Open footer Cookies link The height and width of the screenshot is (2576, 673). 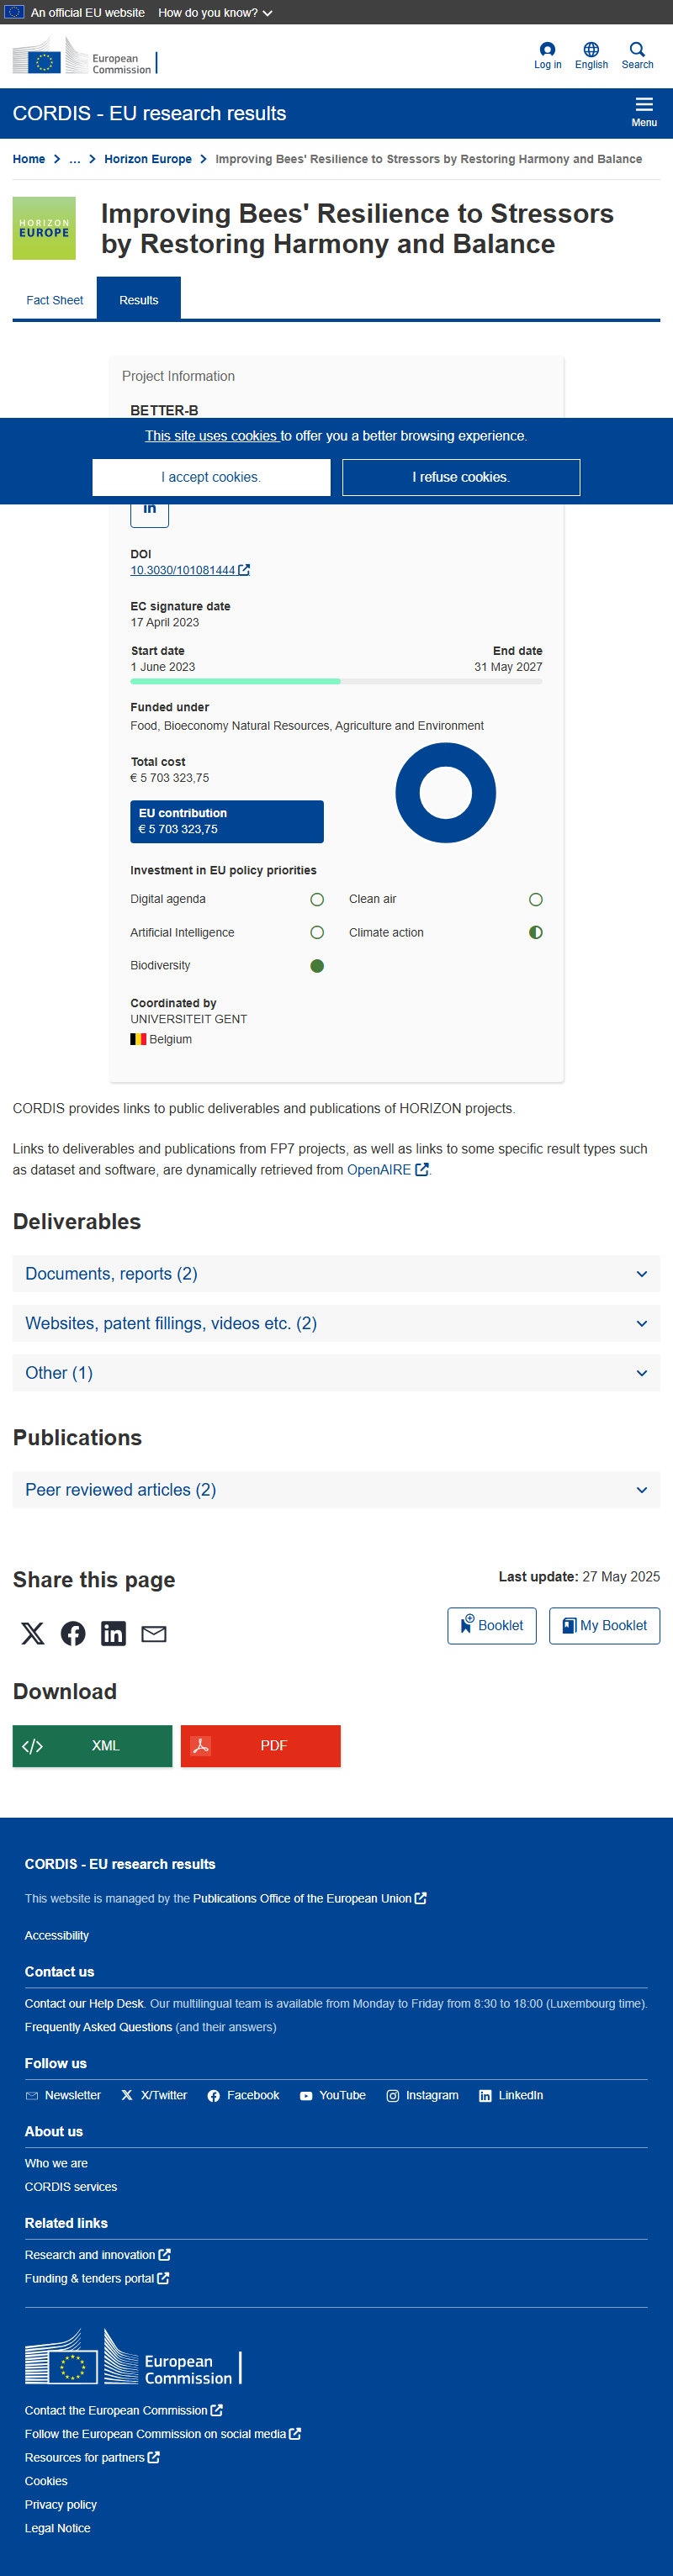46,2481
